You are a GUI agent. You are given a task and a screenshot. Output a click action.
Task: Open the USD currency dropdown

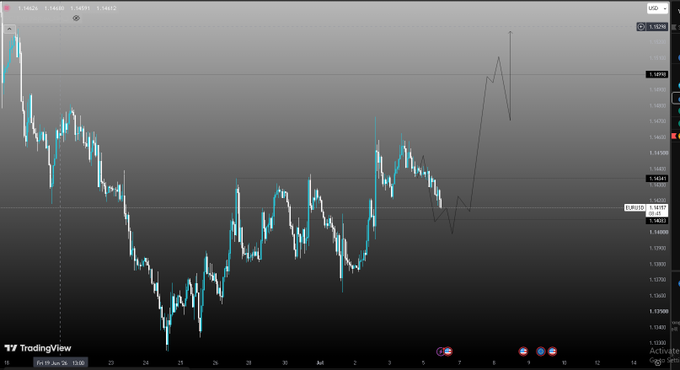[657, 8]
